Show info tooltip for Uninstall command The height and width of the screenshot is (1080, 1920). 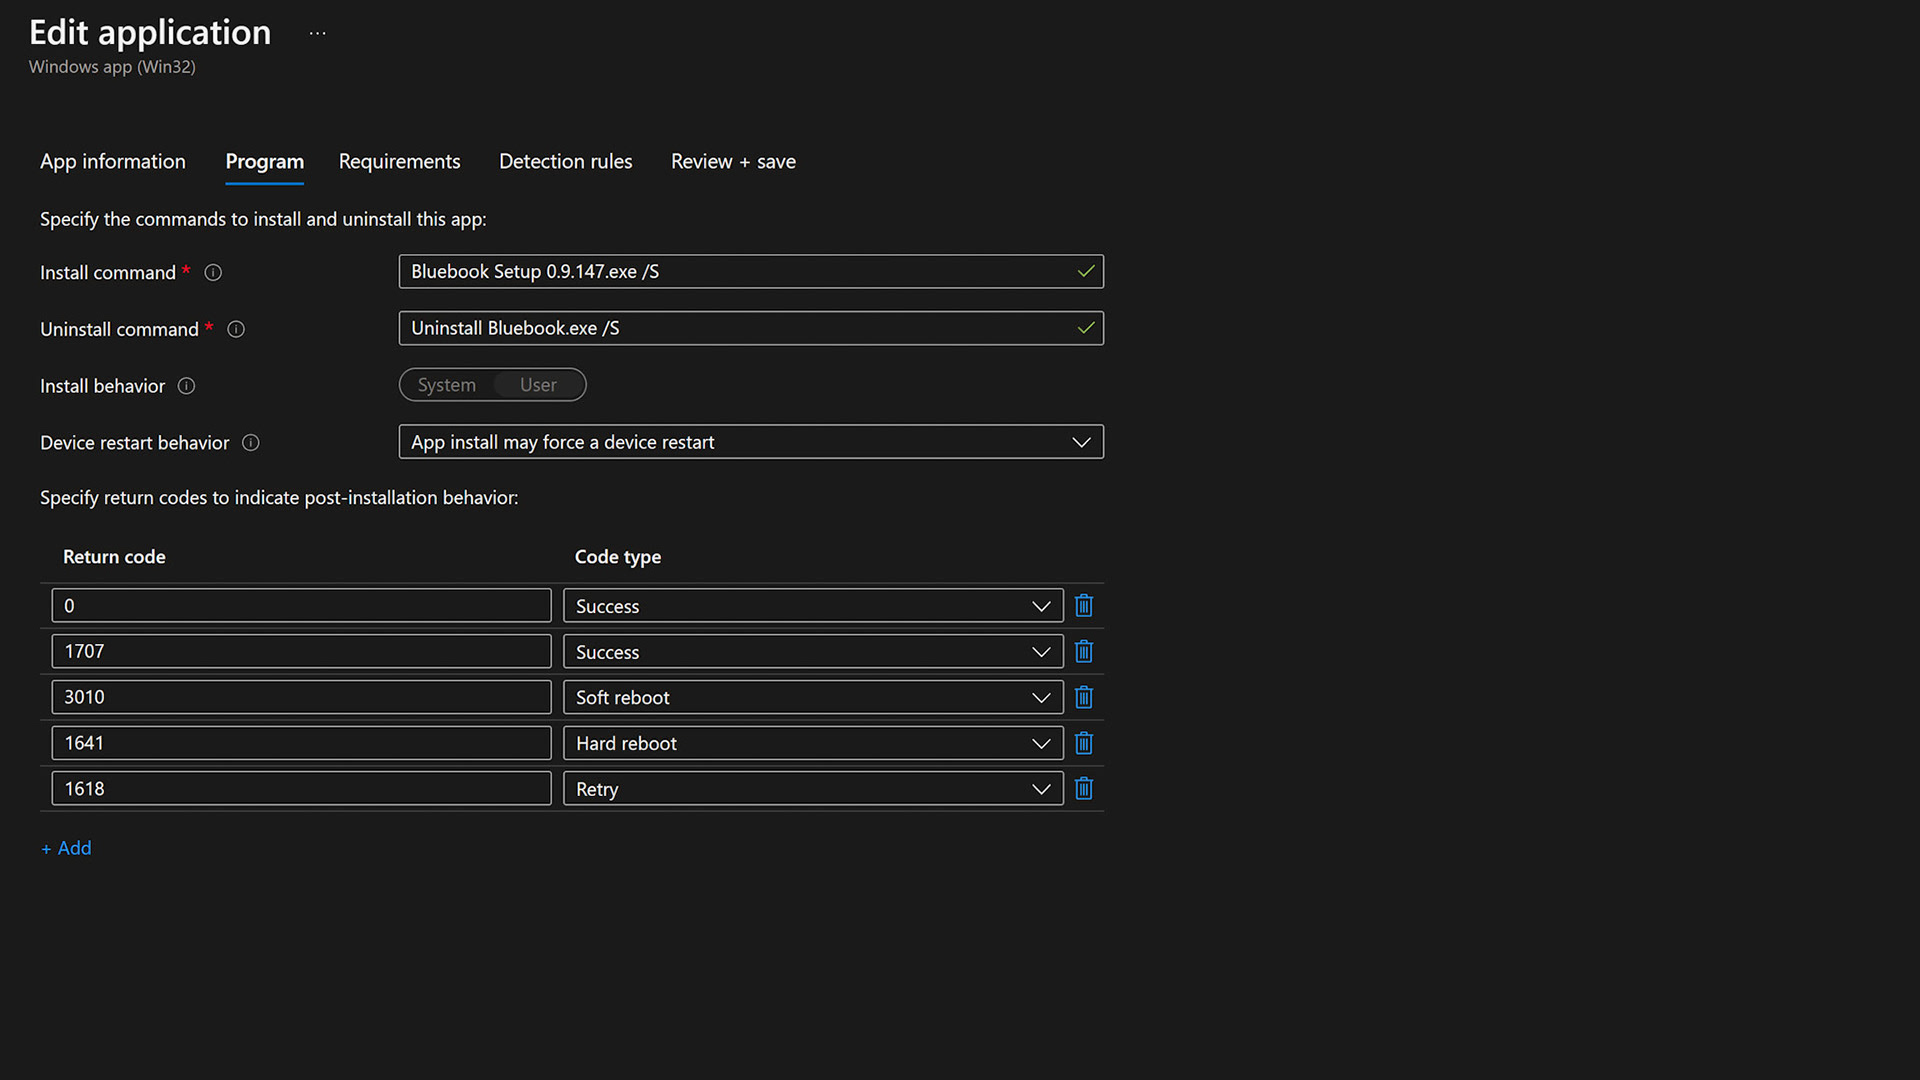(x=236, y=329)
